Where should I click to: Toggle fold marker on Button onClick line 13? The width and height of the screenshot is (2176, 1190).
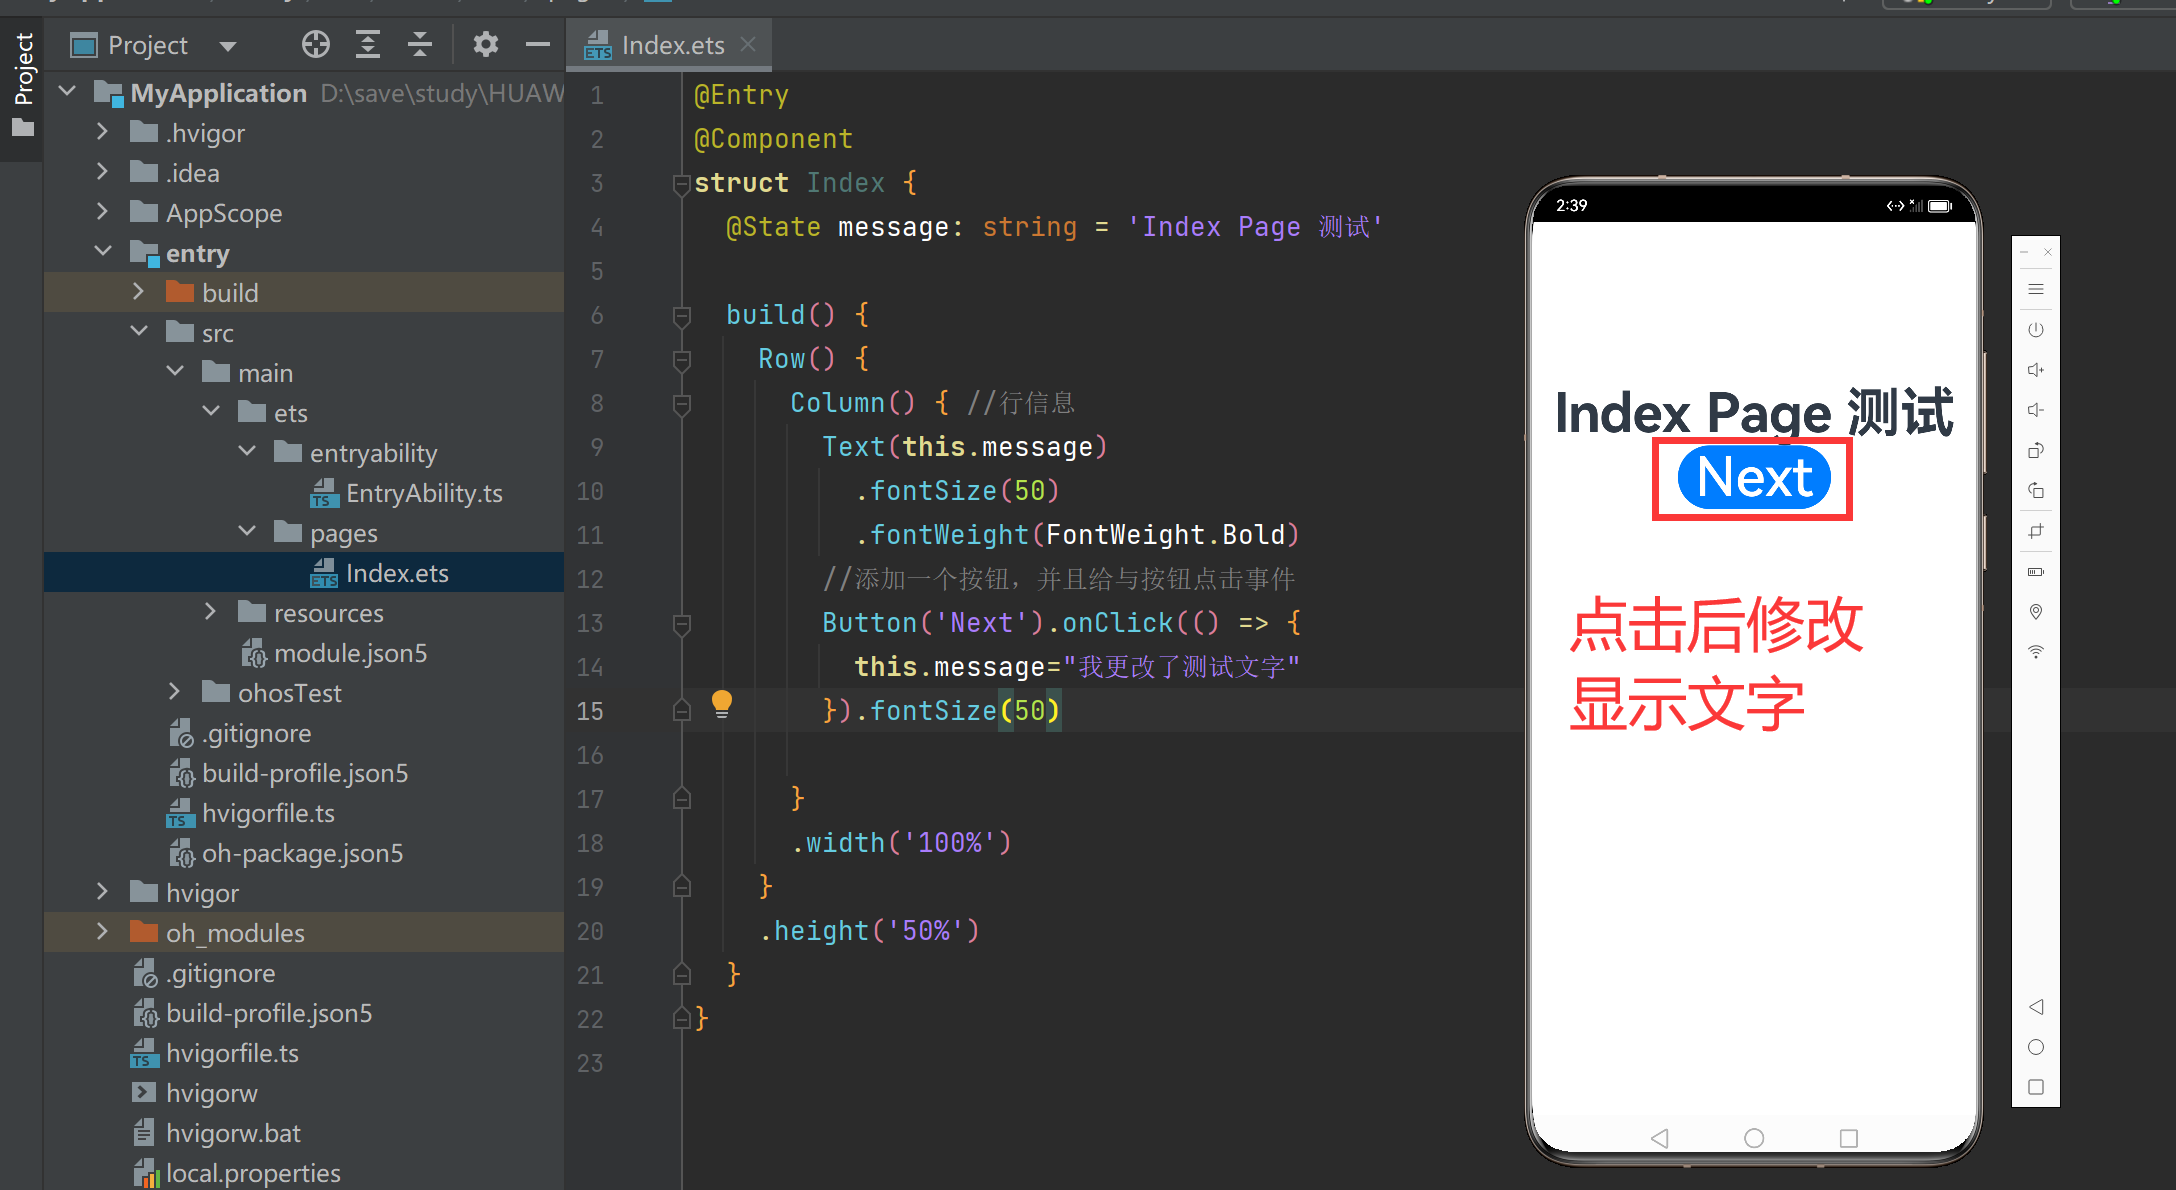click(x=682, y=624)
